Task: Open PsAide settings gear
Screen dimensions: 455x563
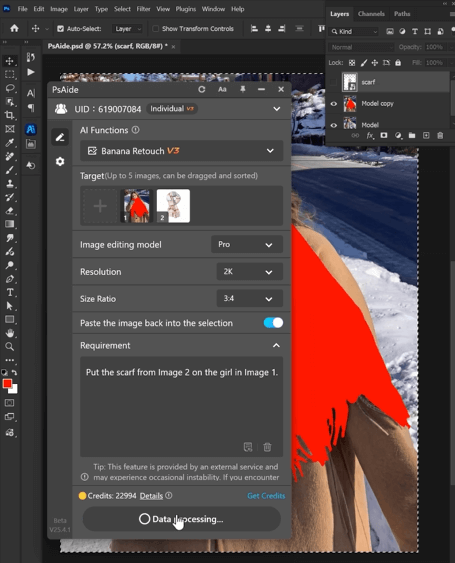Action: pos(60,162)
